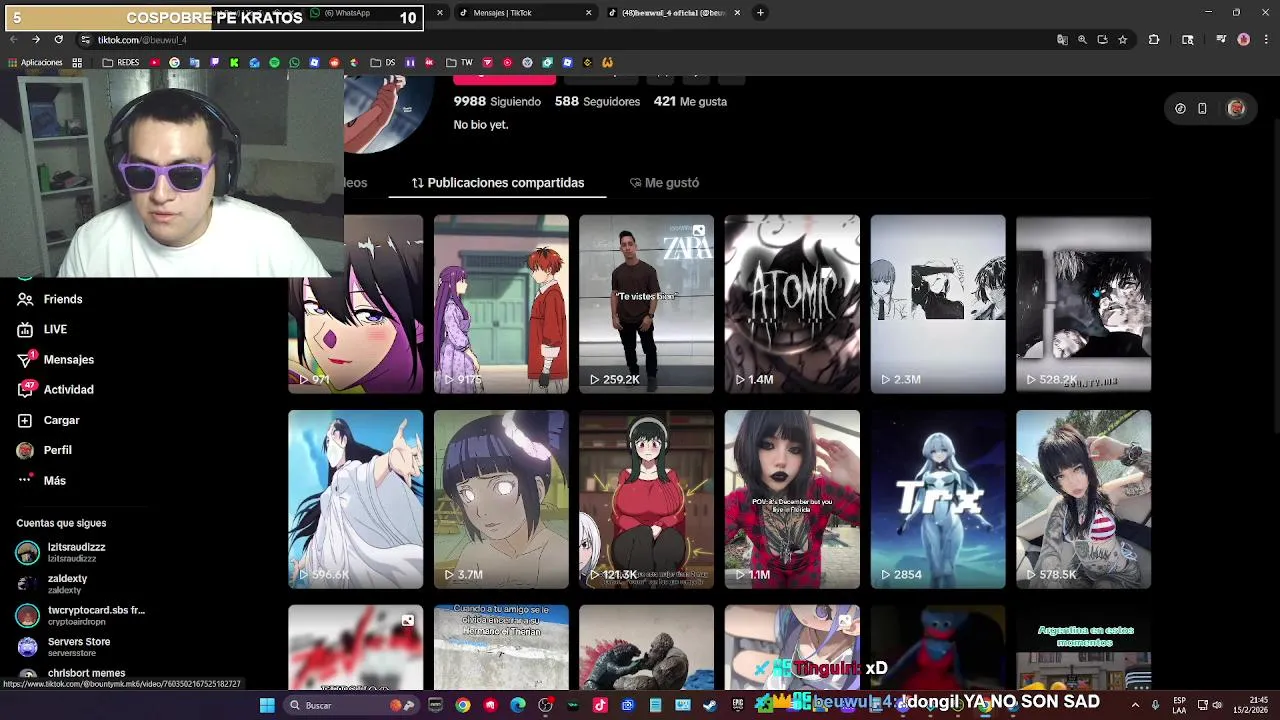Open the Binance bookmark

[587, 62]
